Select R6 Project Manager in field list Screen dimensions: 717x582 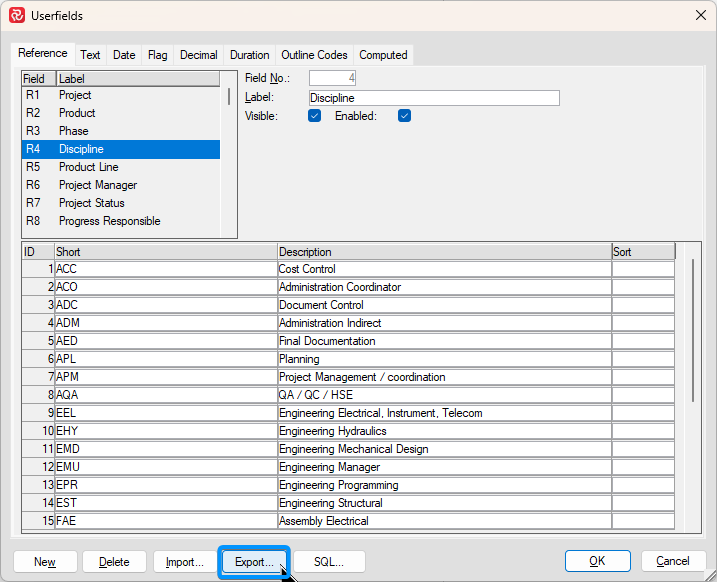click(97, 185)
